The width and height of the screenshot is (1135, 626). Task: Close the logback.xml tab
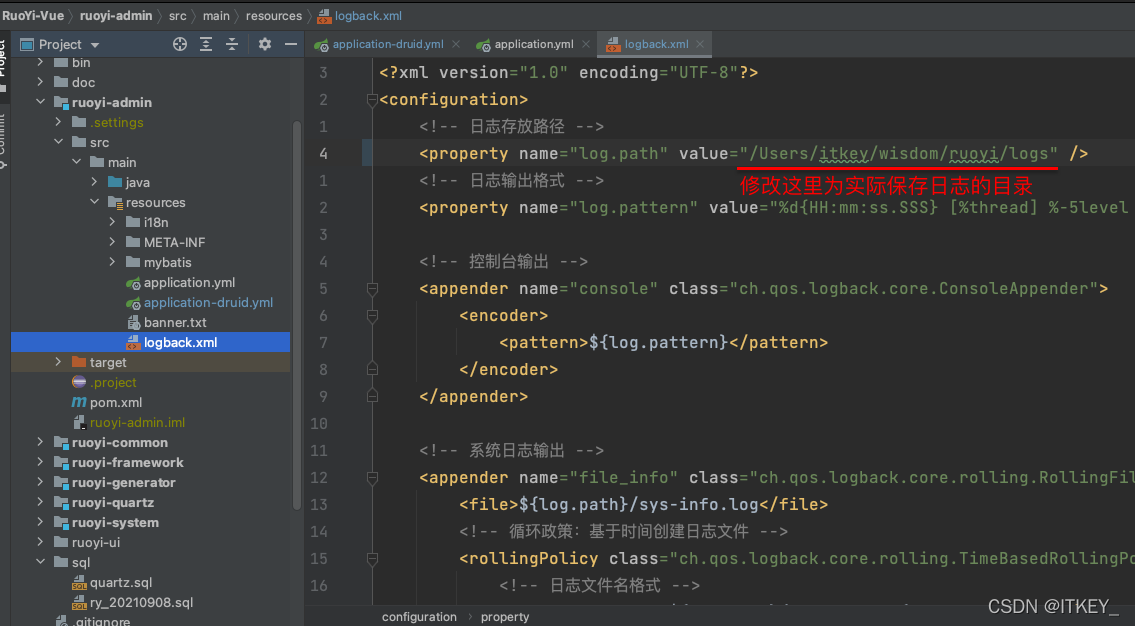click(701, 44)
